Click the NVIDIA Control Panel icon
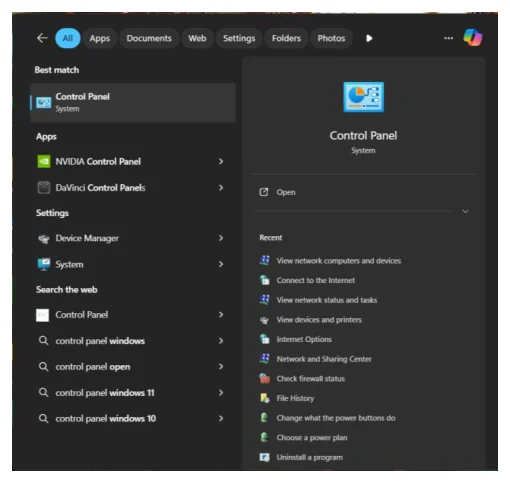Viewport: 510px width, 483px height. (x=44, y=161)
